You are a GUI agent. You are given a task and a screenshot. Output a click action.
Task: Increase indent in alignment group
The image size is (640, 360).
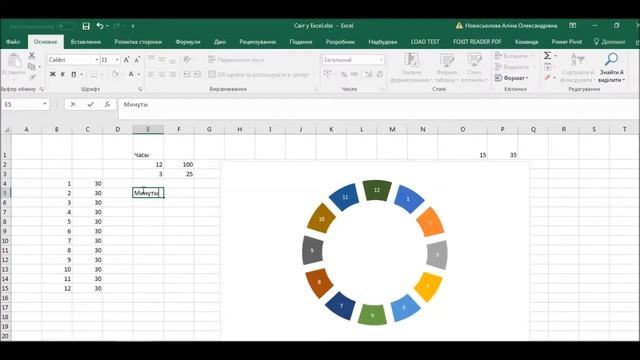(x=198, y=74)
